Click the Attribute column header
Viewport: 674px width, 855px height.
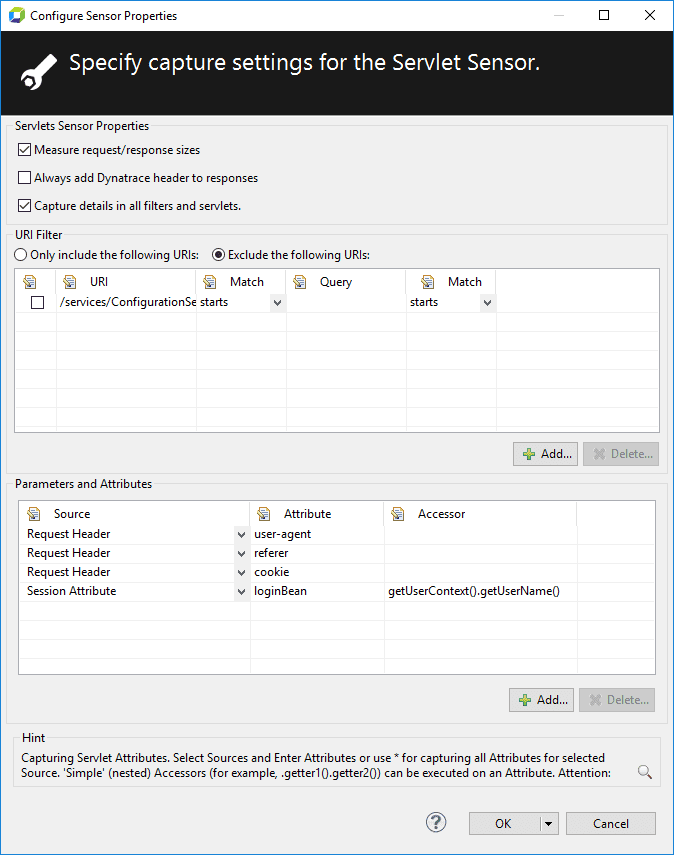(317, 514)
